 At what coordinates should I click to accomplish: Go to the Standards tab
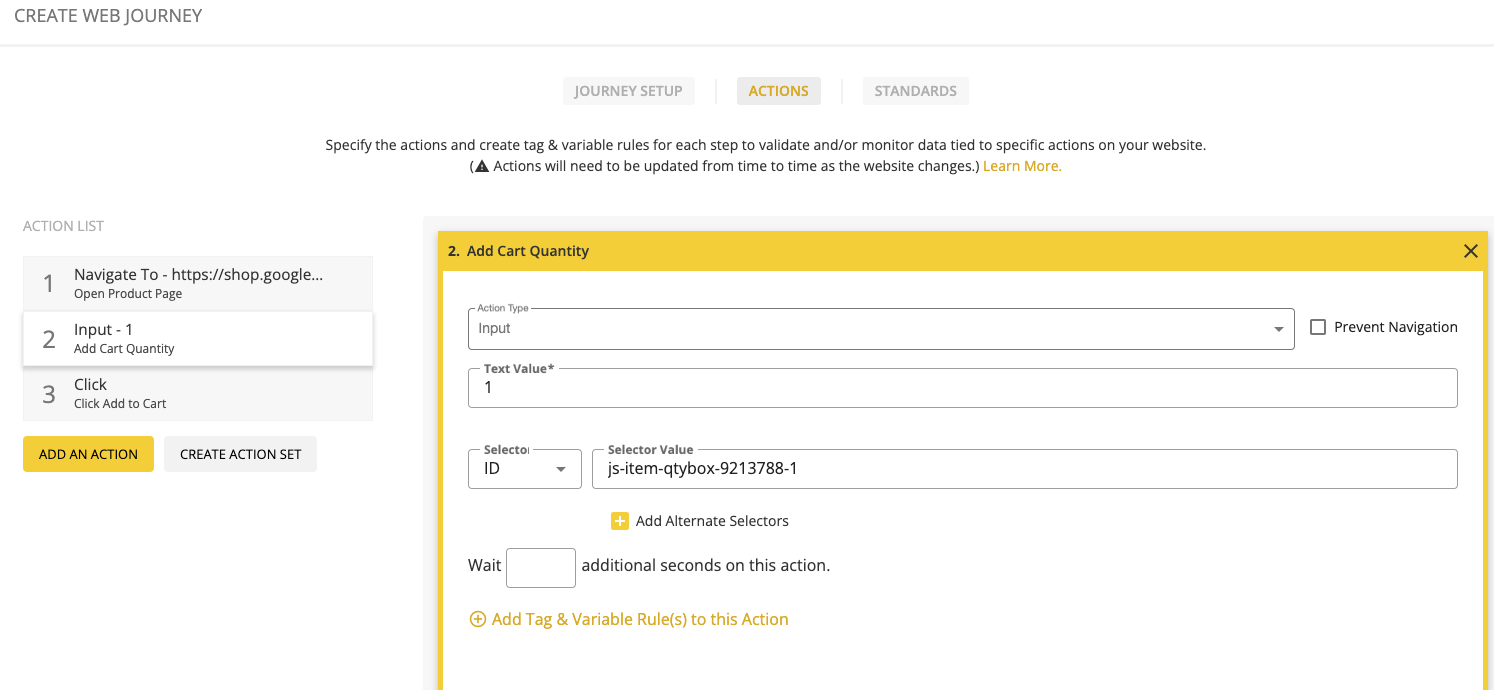915,91
